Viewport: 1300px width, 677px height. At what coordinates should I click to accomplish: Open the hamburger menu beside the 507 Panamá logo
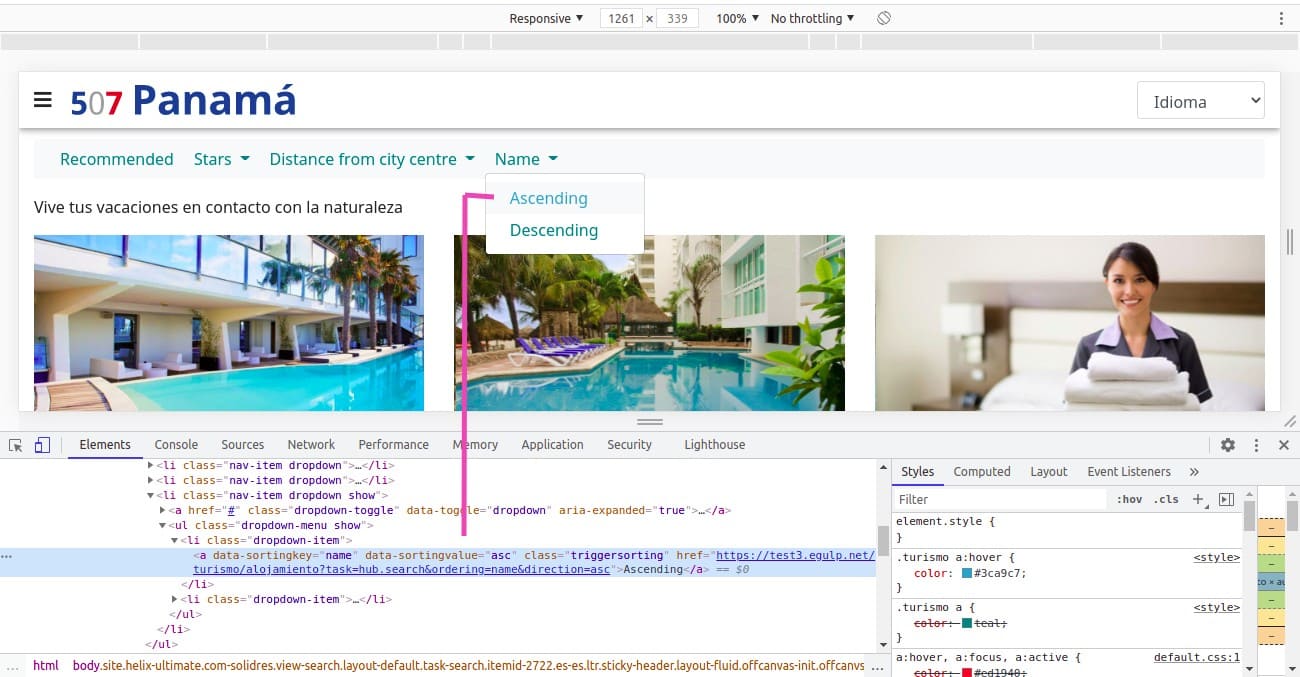(x=42, y=100)
